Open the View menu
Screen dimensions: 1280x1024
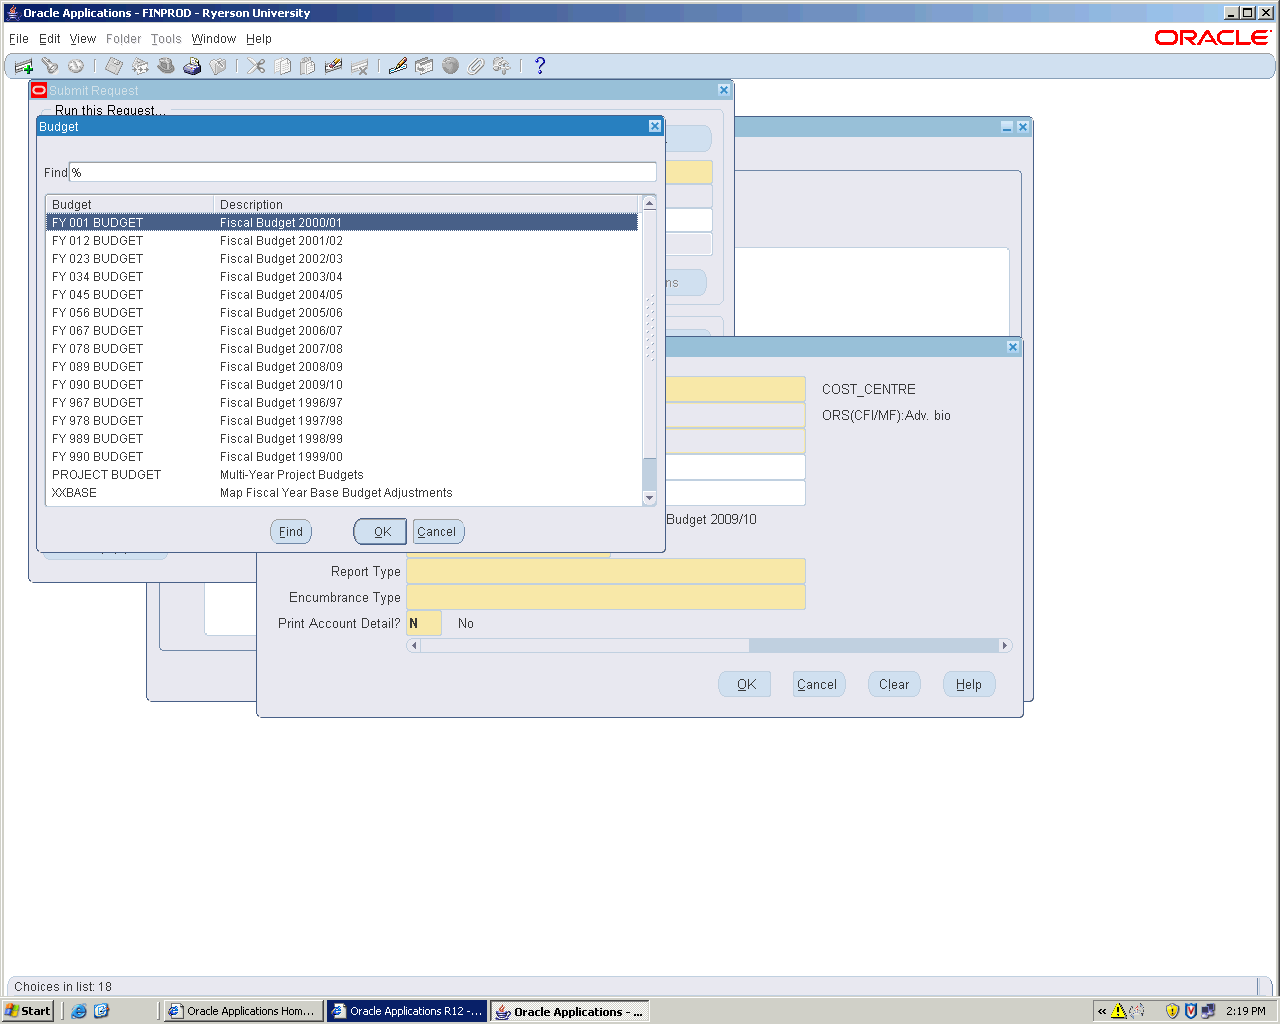pos(83,39)
